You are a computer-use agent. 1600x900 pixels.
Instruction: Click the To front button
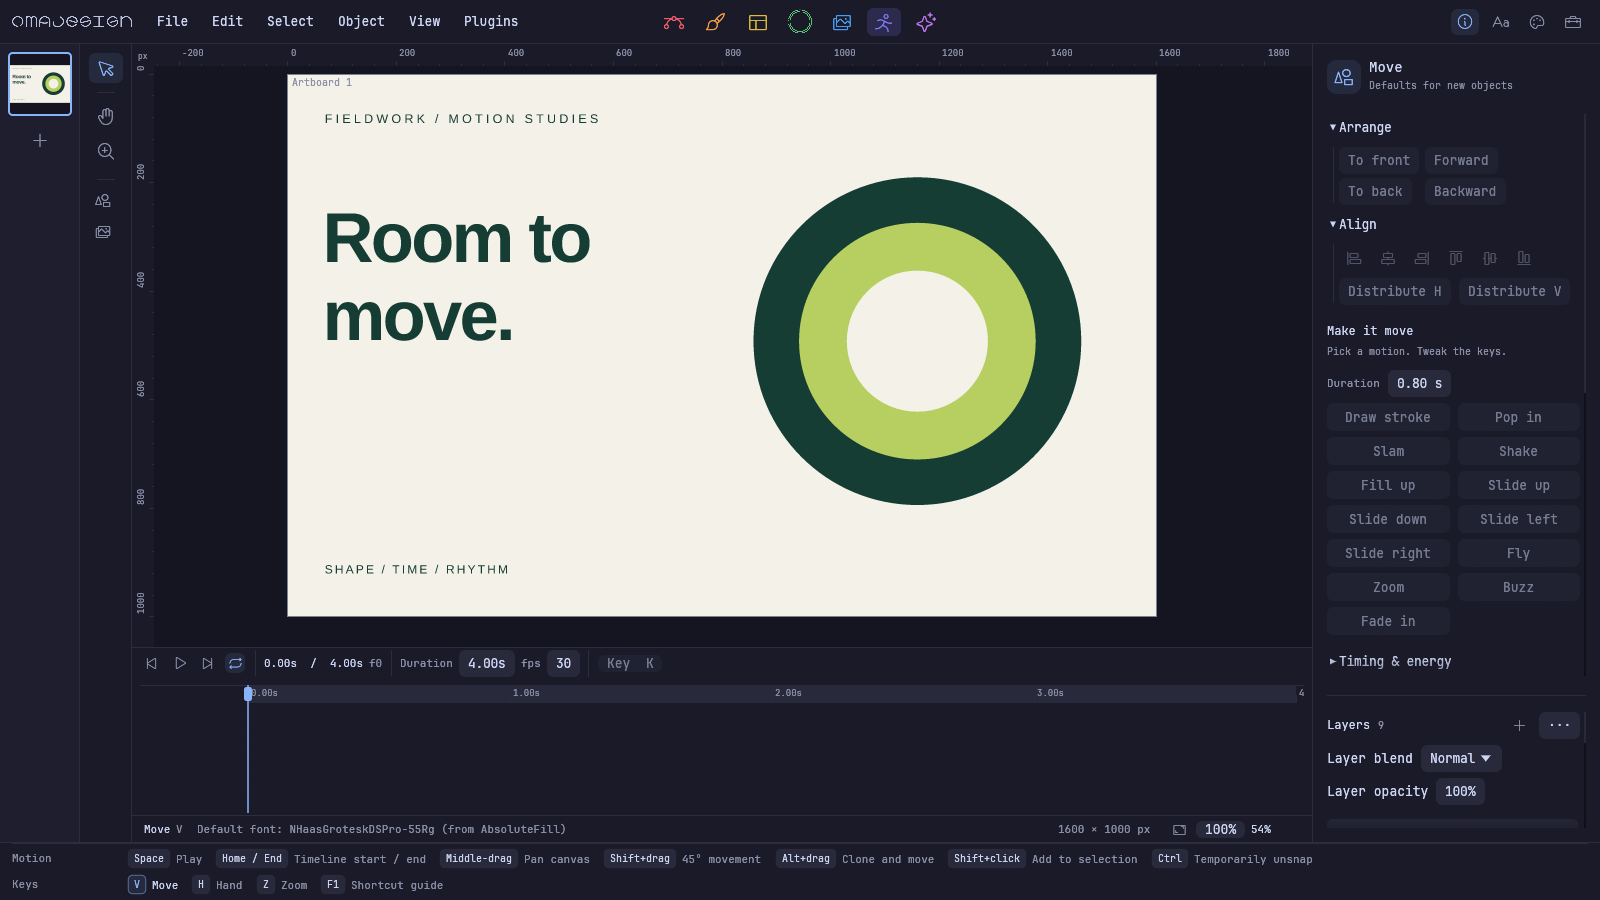click(1379, 160)
